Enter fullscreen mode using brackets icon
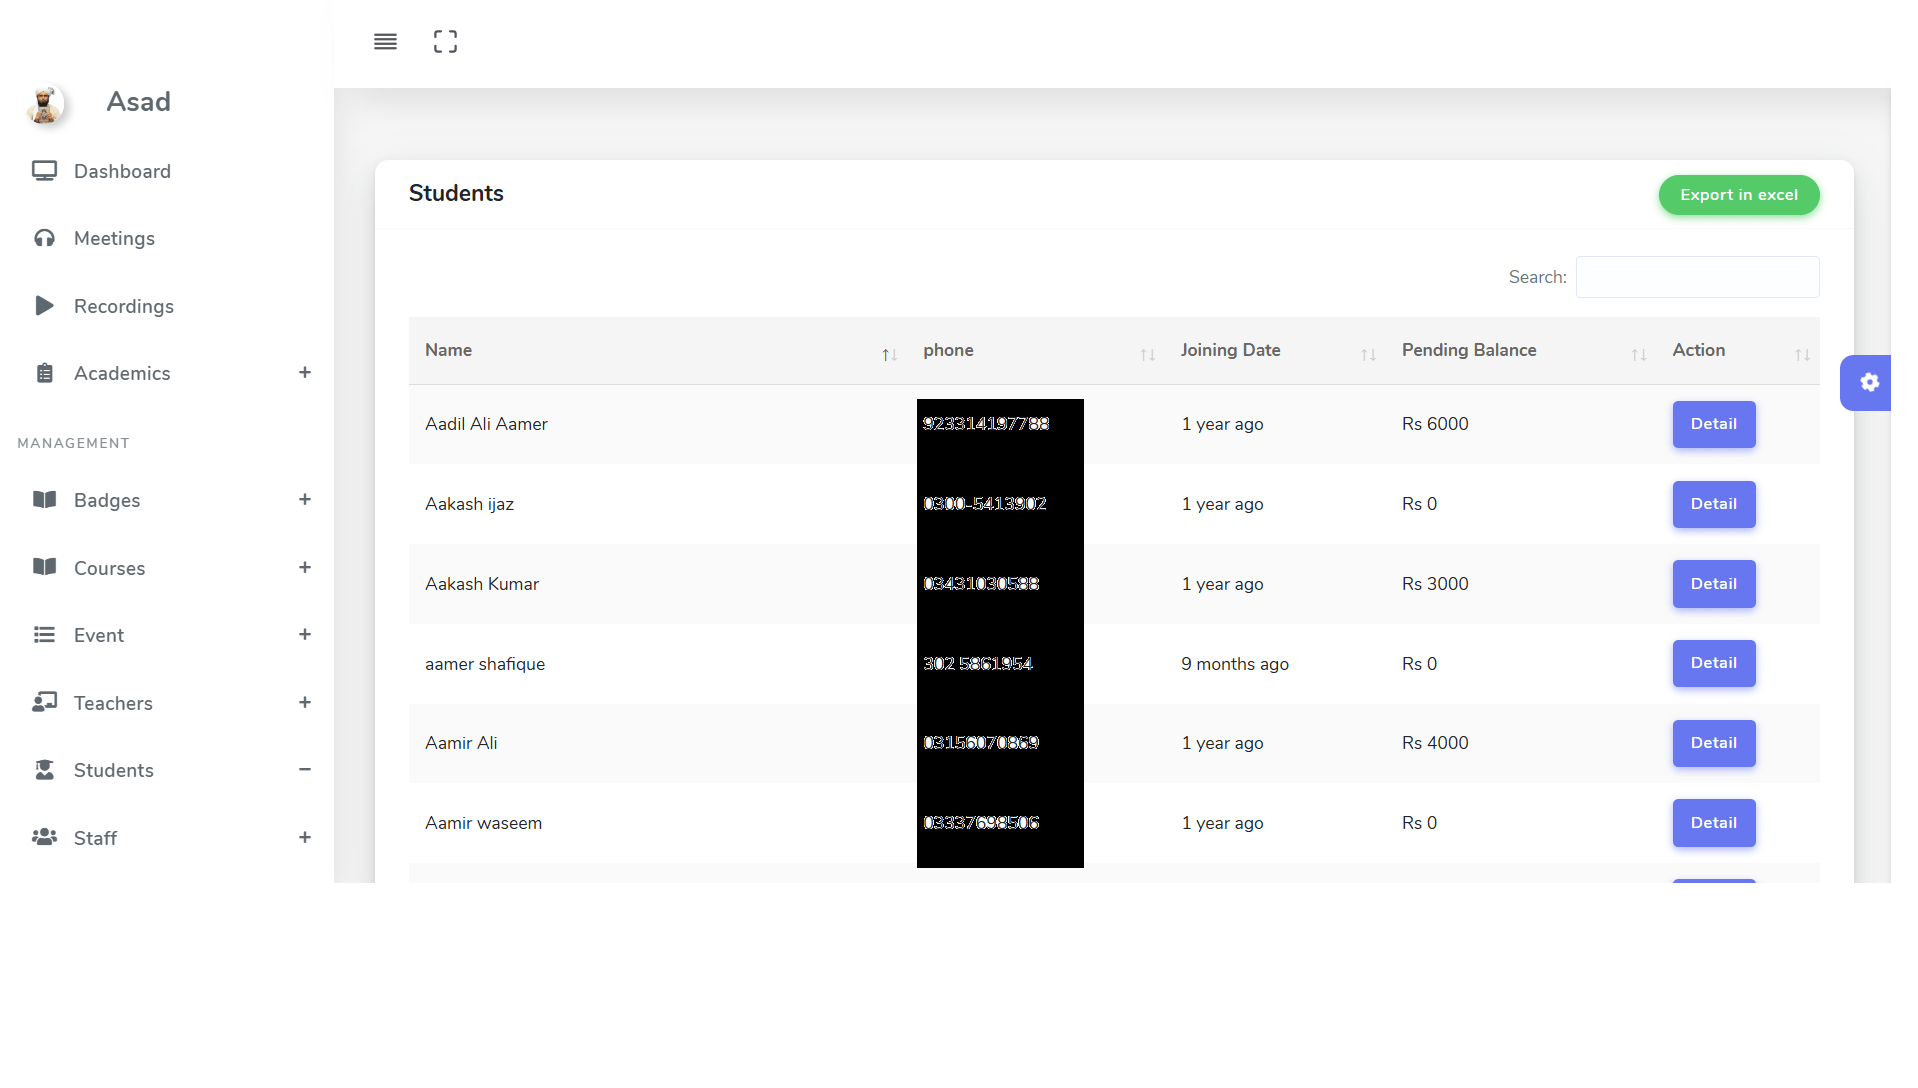The image size is (1918, 1088). coord(445,42)
